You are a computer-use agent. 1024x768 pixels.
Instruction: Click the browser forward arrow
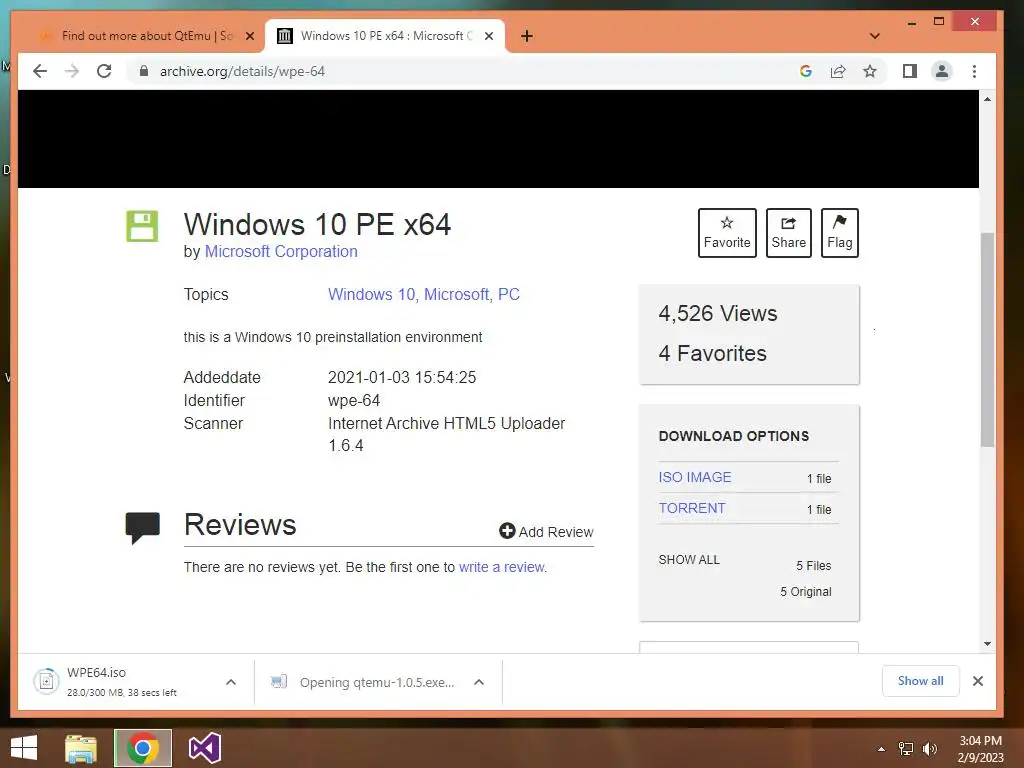(x=72, y=71)
